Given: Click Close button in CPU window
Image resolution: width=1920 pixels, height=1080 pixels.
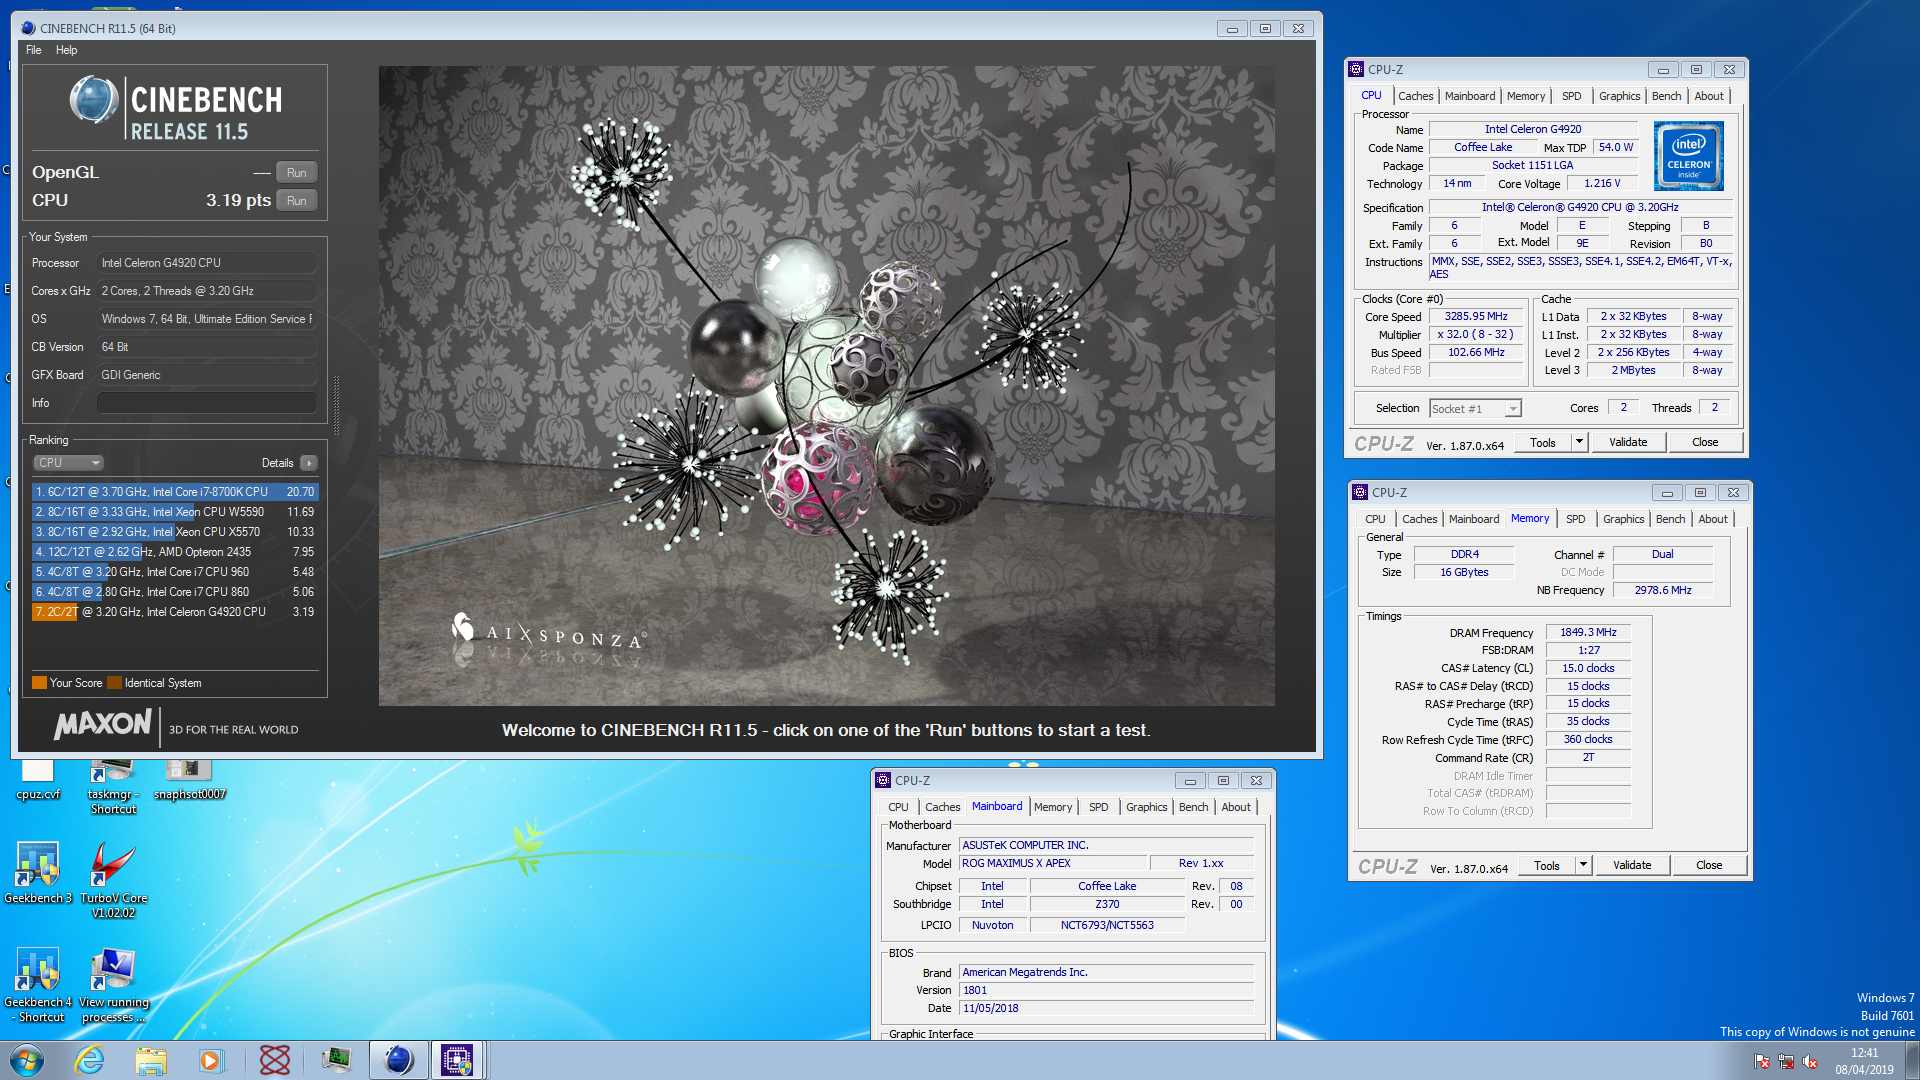Looking at the screenshot, I should 1705,442.
